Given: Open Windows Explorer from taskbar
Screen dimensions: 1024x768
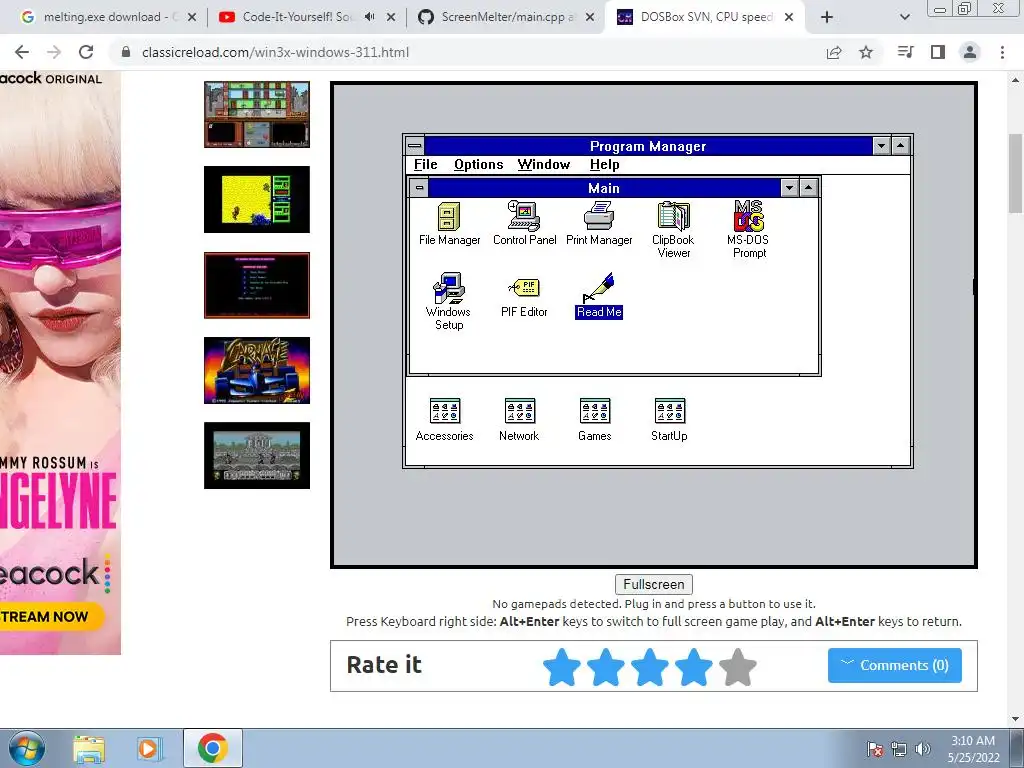Looking at the screenshot, I should click(89, 749).
